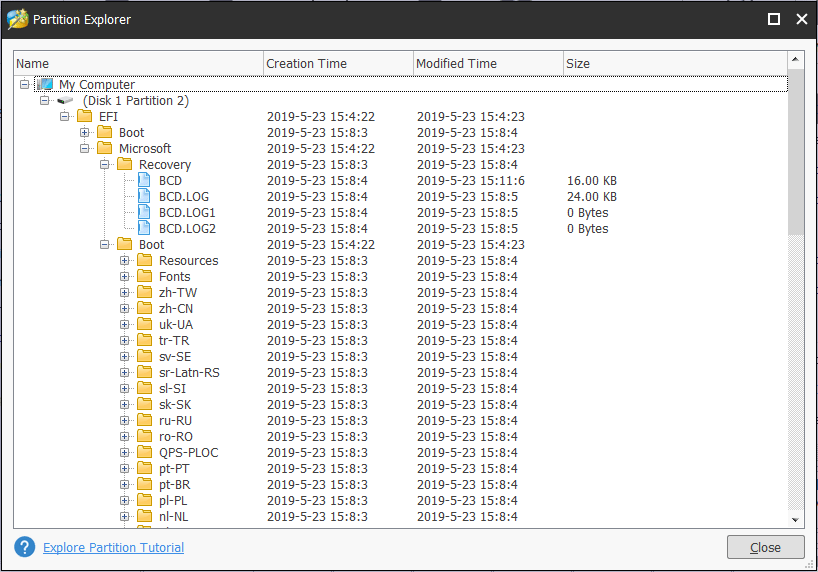Image resolution: width=818 pixels, height=572 pixels.
Task: Sort by the Modified Time column header
Action: 488,63
